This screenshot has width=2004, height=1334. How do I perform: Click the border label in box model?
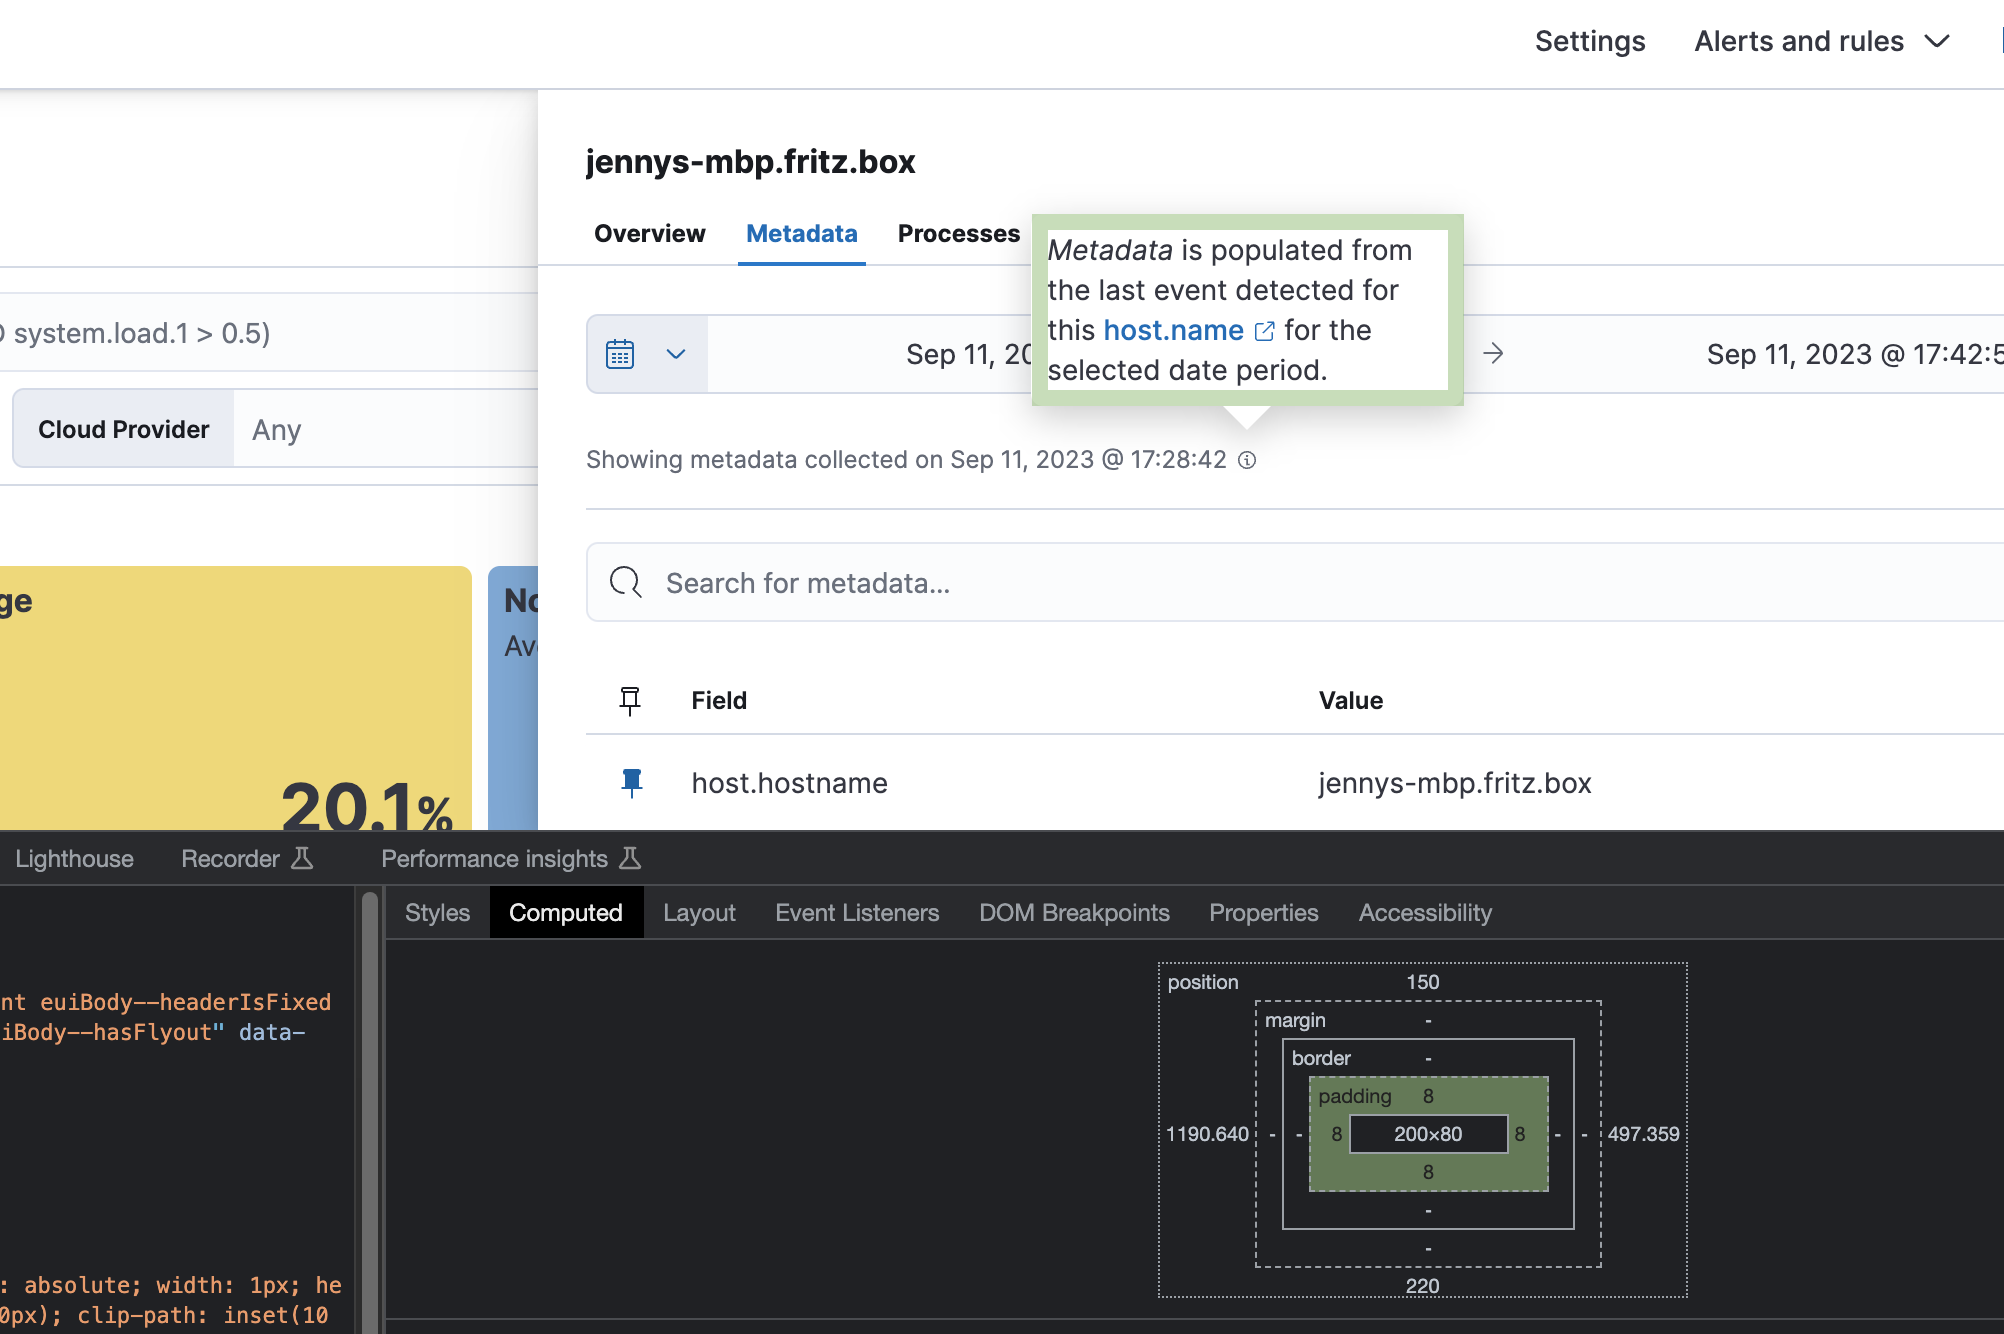tap(1321, 1058)
